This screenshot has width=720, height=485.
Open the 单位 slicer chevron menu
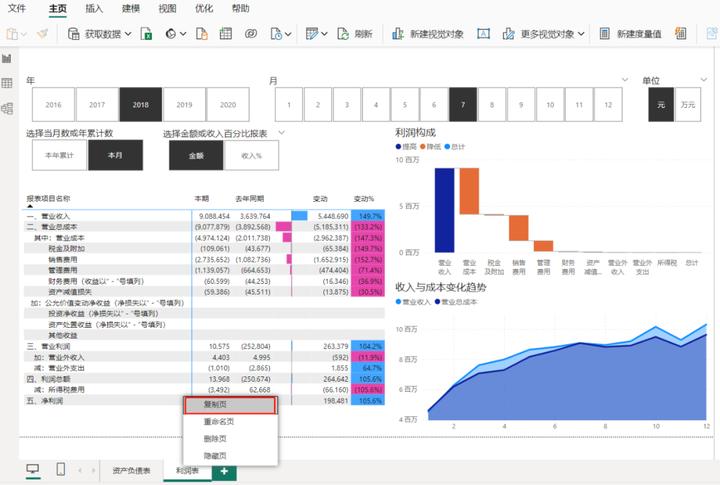pyautogui.click(x=703, y=79)
